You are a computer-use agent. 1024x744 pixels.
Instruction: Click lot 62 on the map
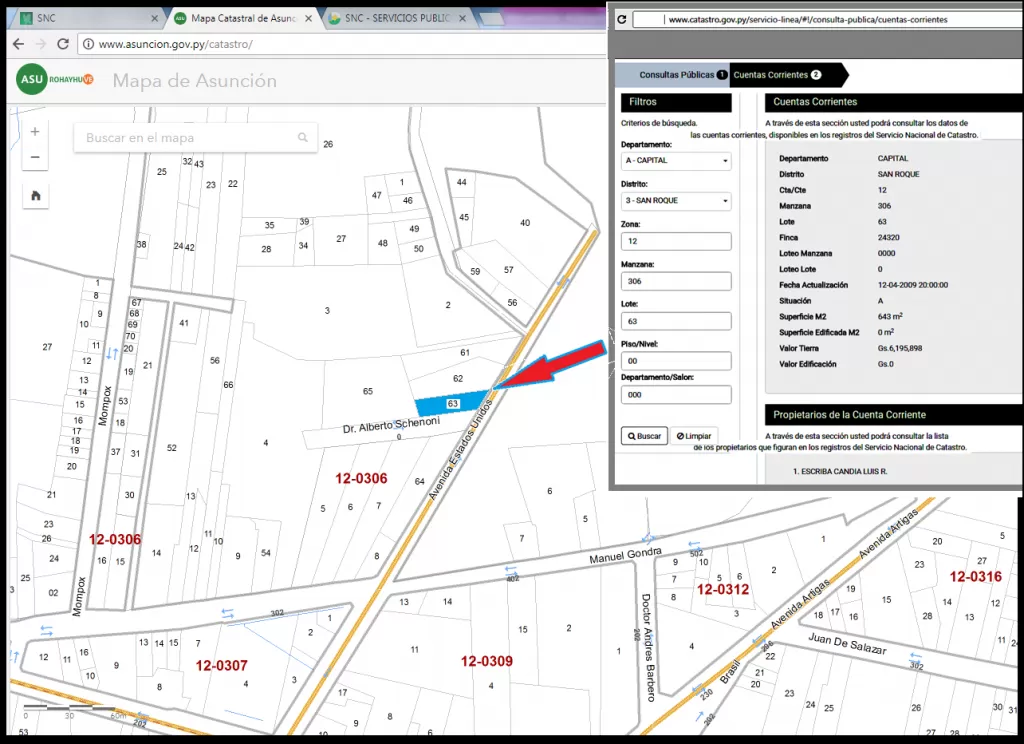click(x=458, y=378)
